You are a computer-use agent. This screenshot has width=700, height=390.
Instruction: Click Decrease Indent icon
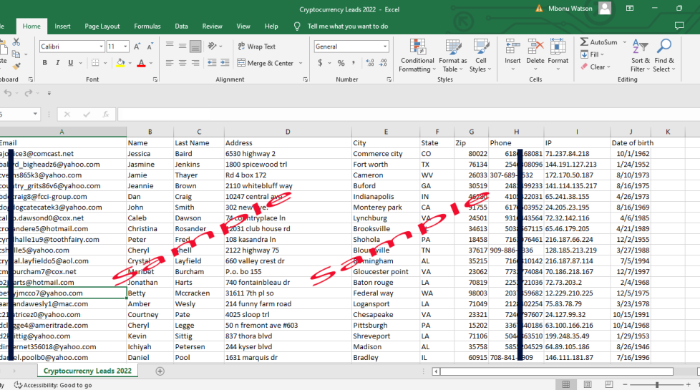[x=212, y=63]
